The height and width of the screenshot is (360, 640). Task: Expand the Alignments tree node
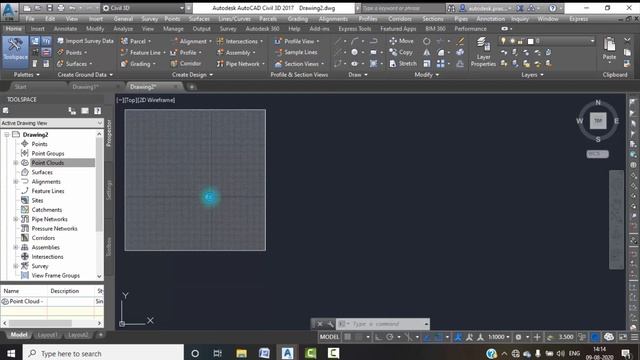[16, 182]
